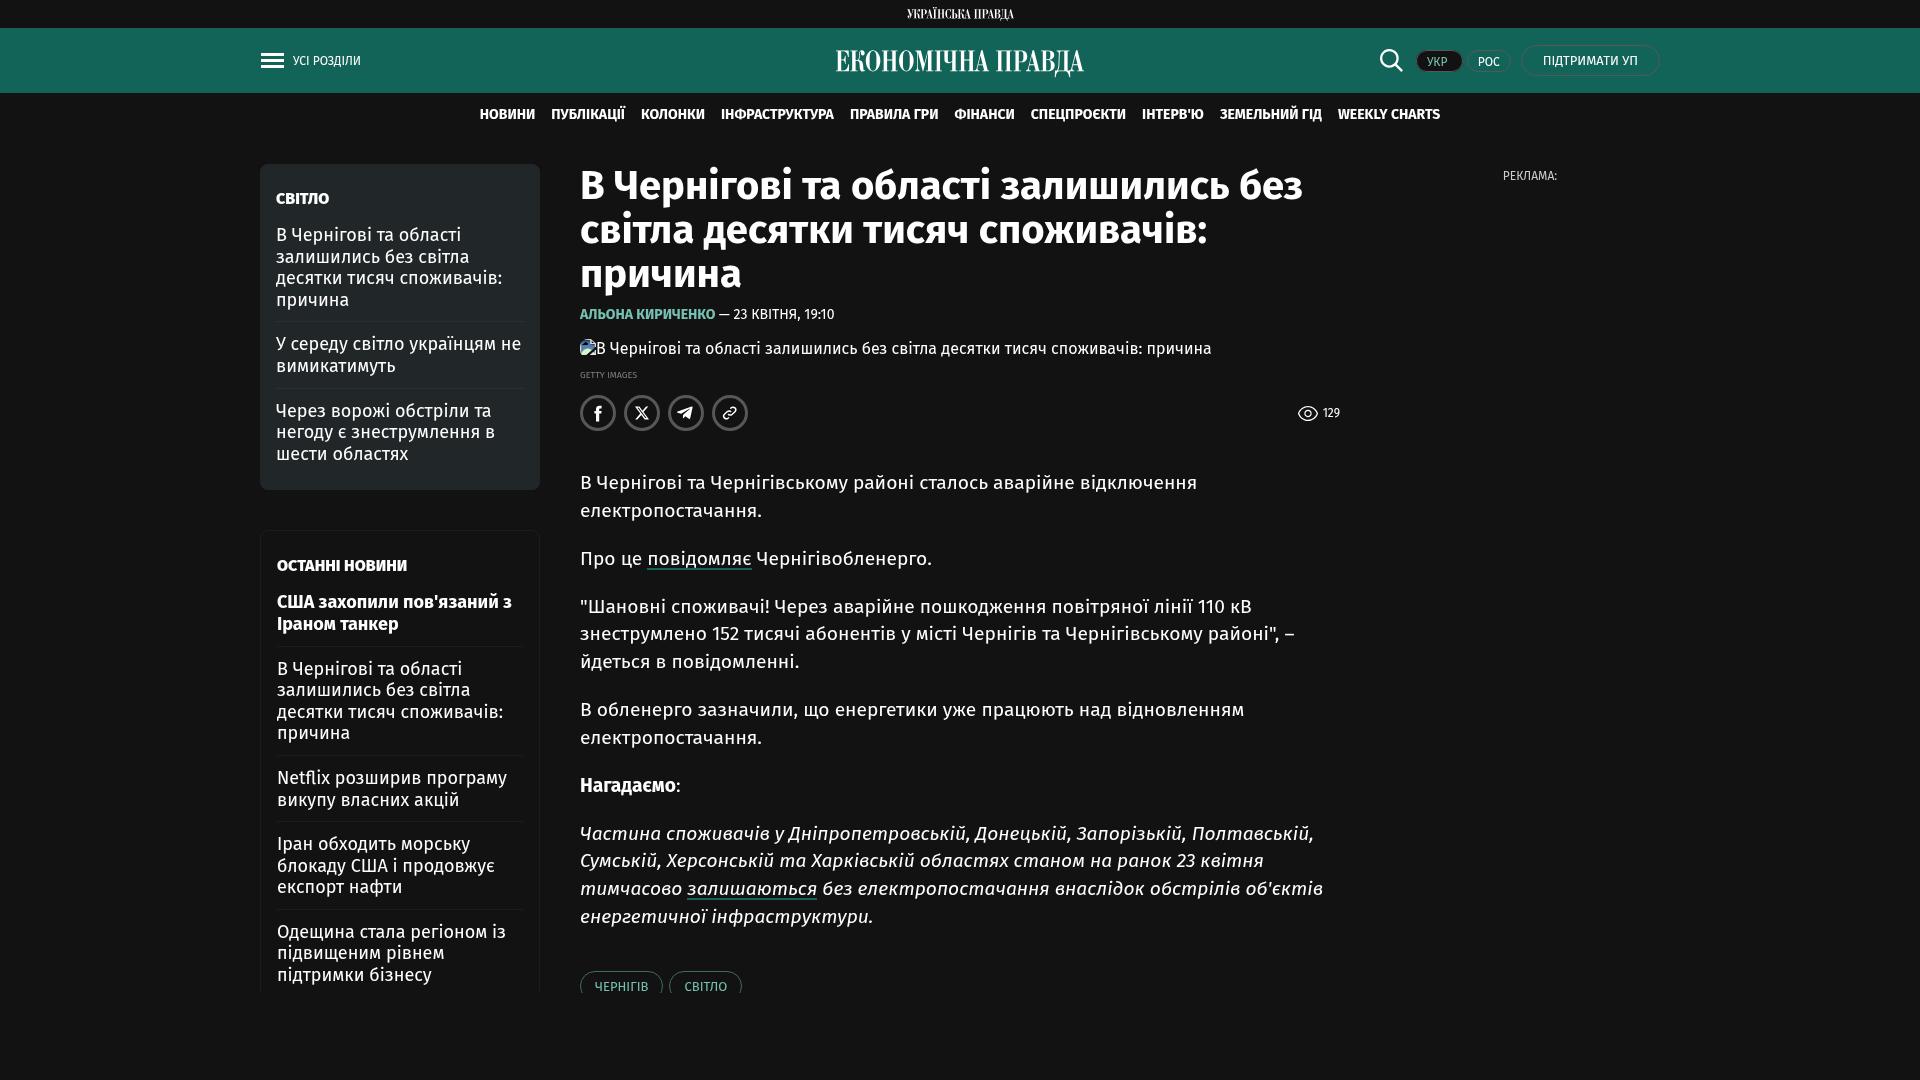Copy article link icon

pyautogui.click(x=730, y=413)
